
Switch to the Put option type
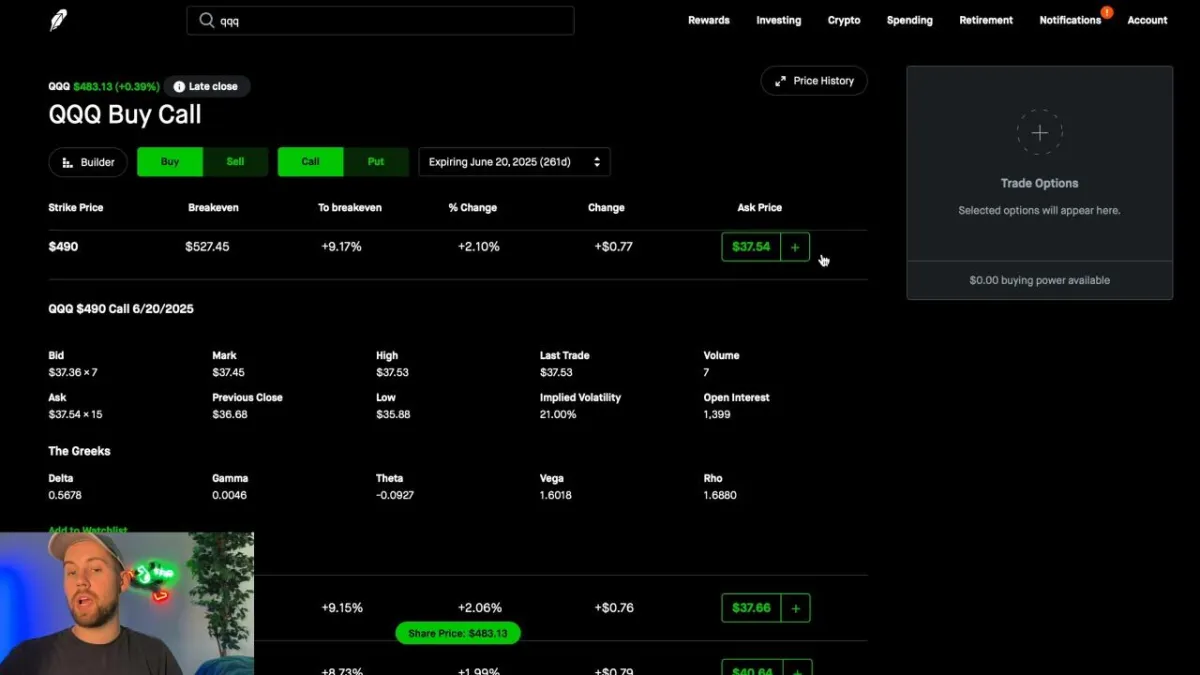[376, 162]
